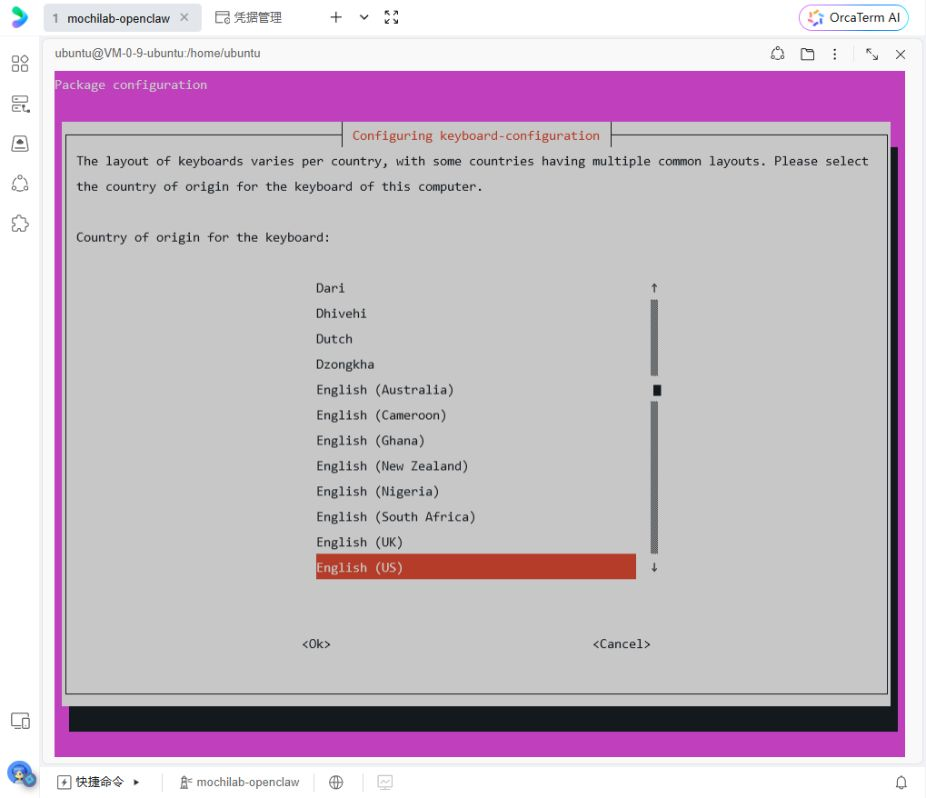Click the AI robot icon in terminal header
This screenshot has width=926, height=798.
pos(777,54)
